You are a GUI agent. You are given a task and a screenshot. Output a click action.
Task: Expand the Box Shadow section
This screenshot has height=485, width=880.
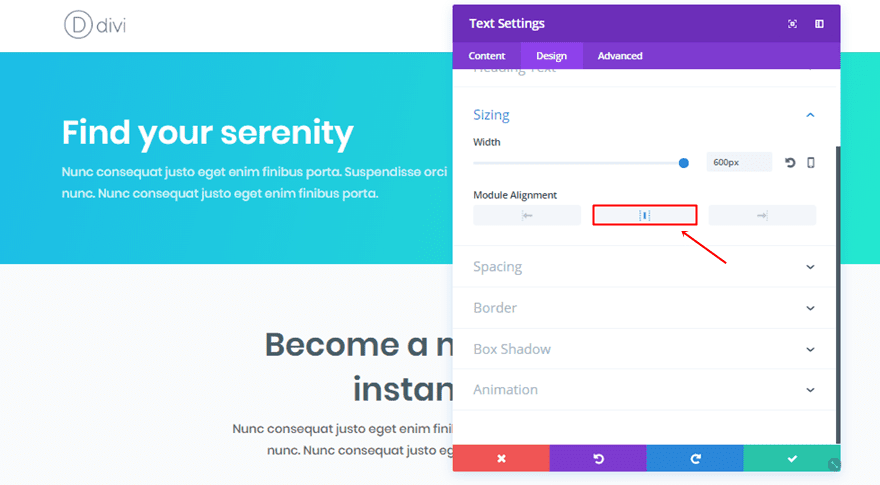click(645, 349)
